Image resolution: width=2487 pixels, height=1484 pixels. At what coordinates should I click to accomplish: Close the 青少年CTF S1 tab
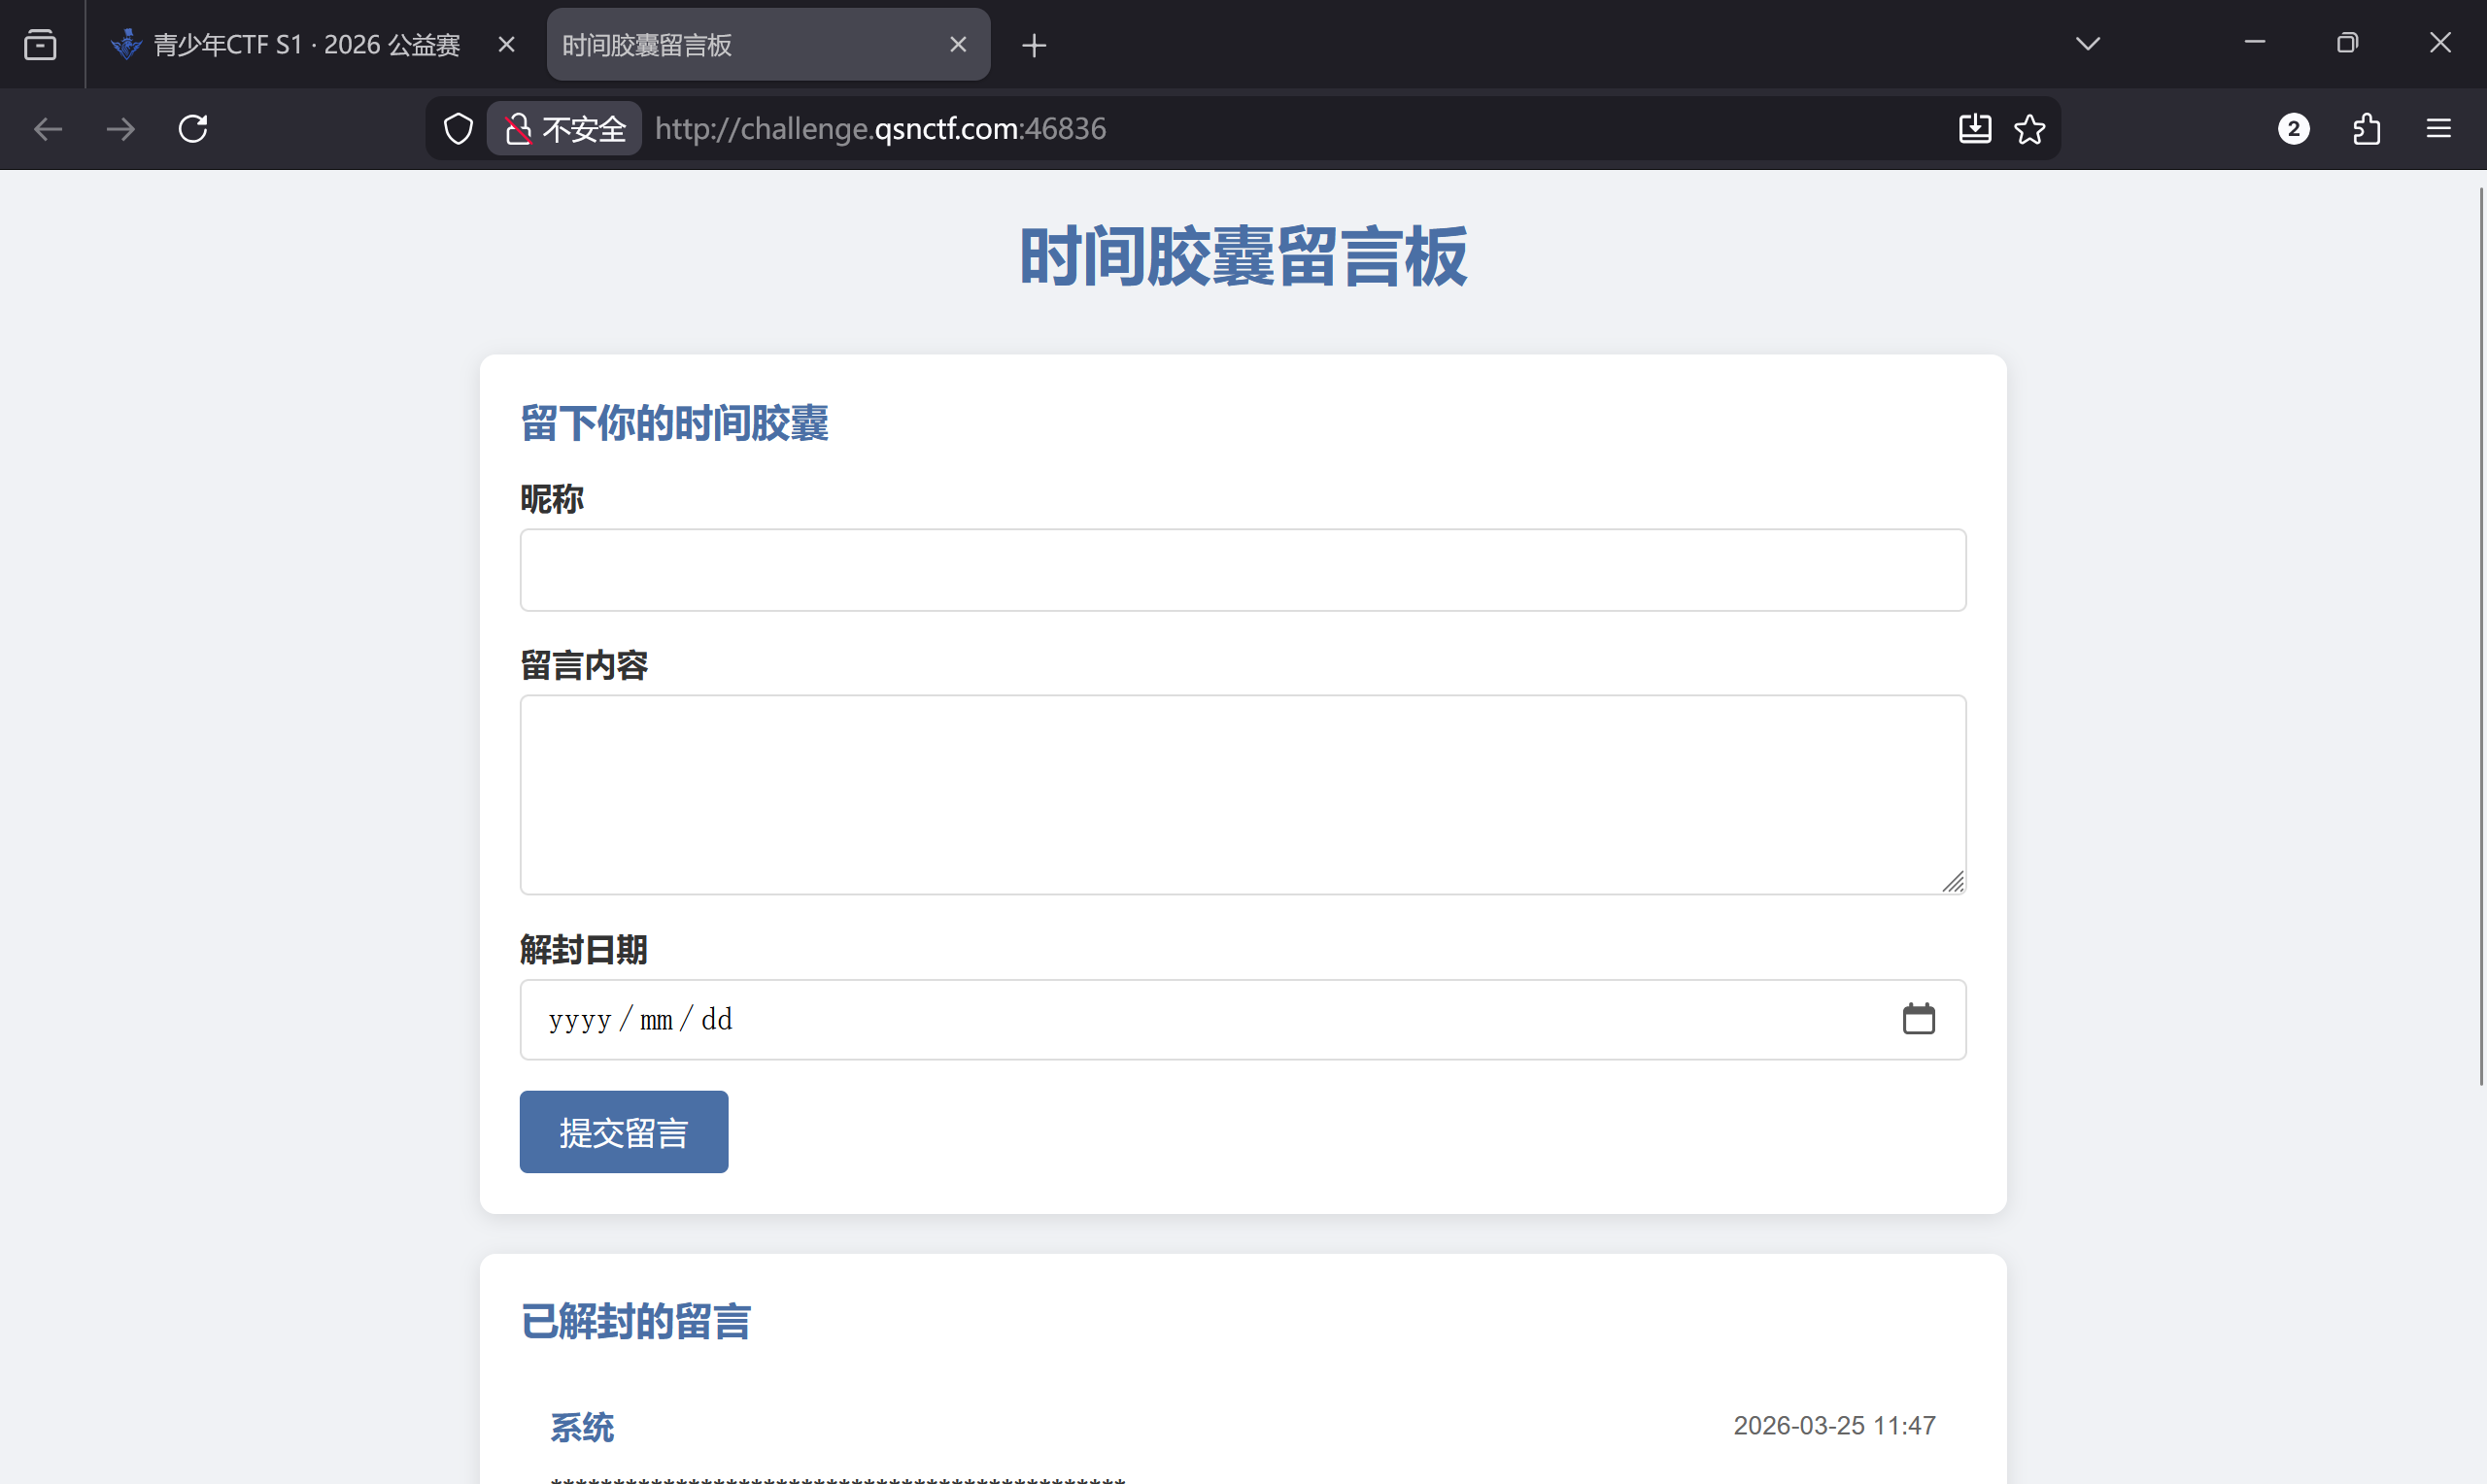point(506,45)
